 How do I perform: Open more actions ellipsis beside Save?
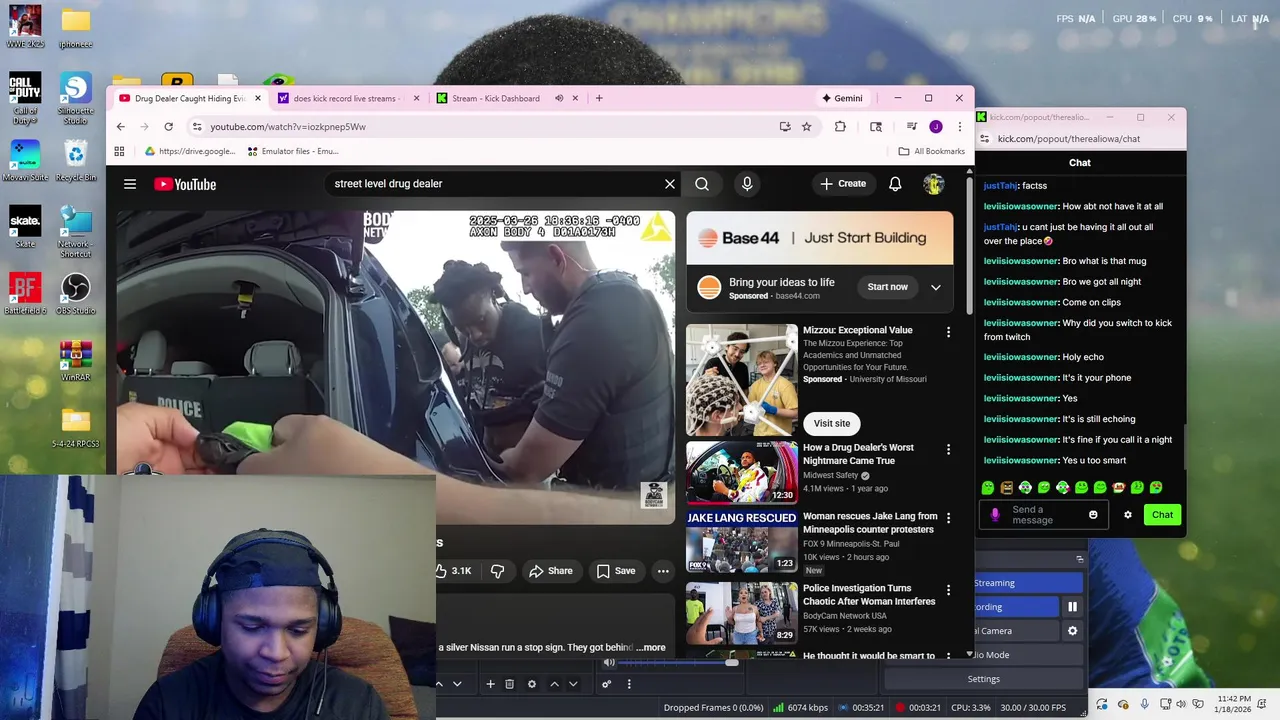pyautogui.click(x=663, y=571)
